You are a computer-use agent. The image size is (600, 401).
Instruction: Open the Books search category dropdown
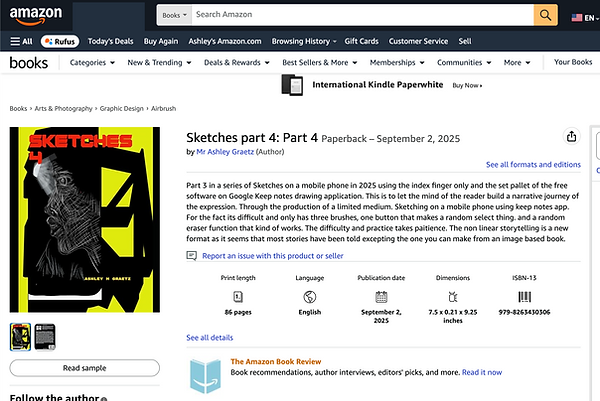[172, 15]
